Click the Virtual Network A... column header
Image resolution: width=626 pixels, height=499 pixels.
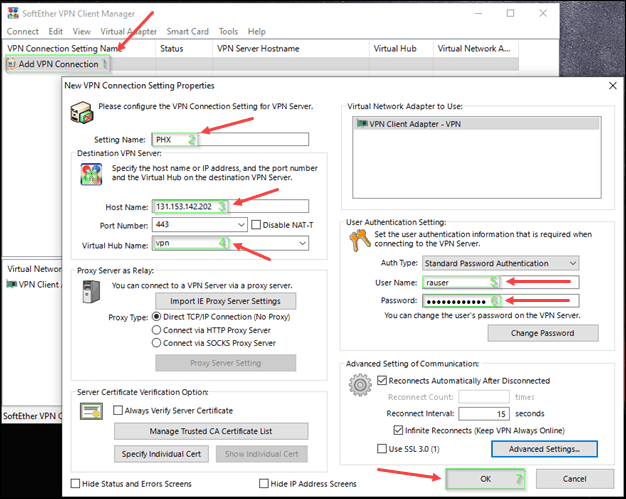point(476,48)
